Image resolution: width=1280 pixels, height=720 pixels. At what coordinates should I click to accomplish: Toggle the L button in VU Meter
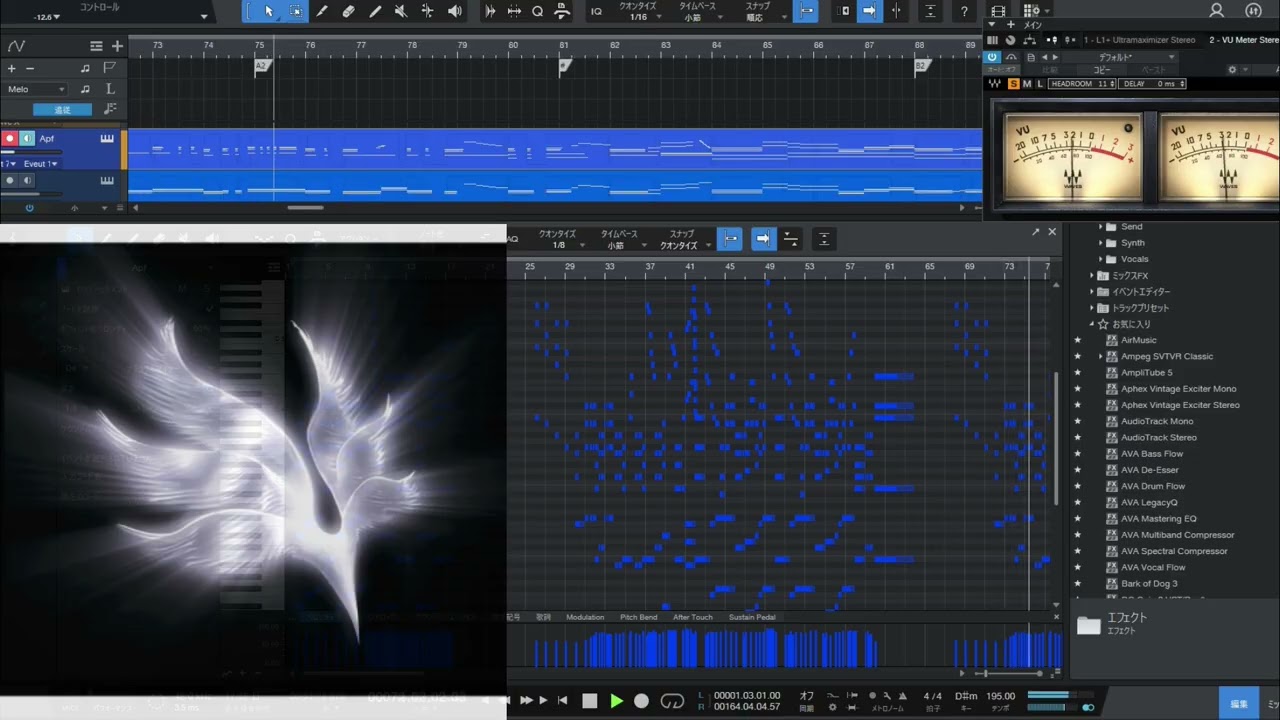[x=1039, y=84]
